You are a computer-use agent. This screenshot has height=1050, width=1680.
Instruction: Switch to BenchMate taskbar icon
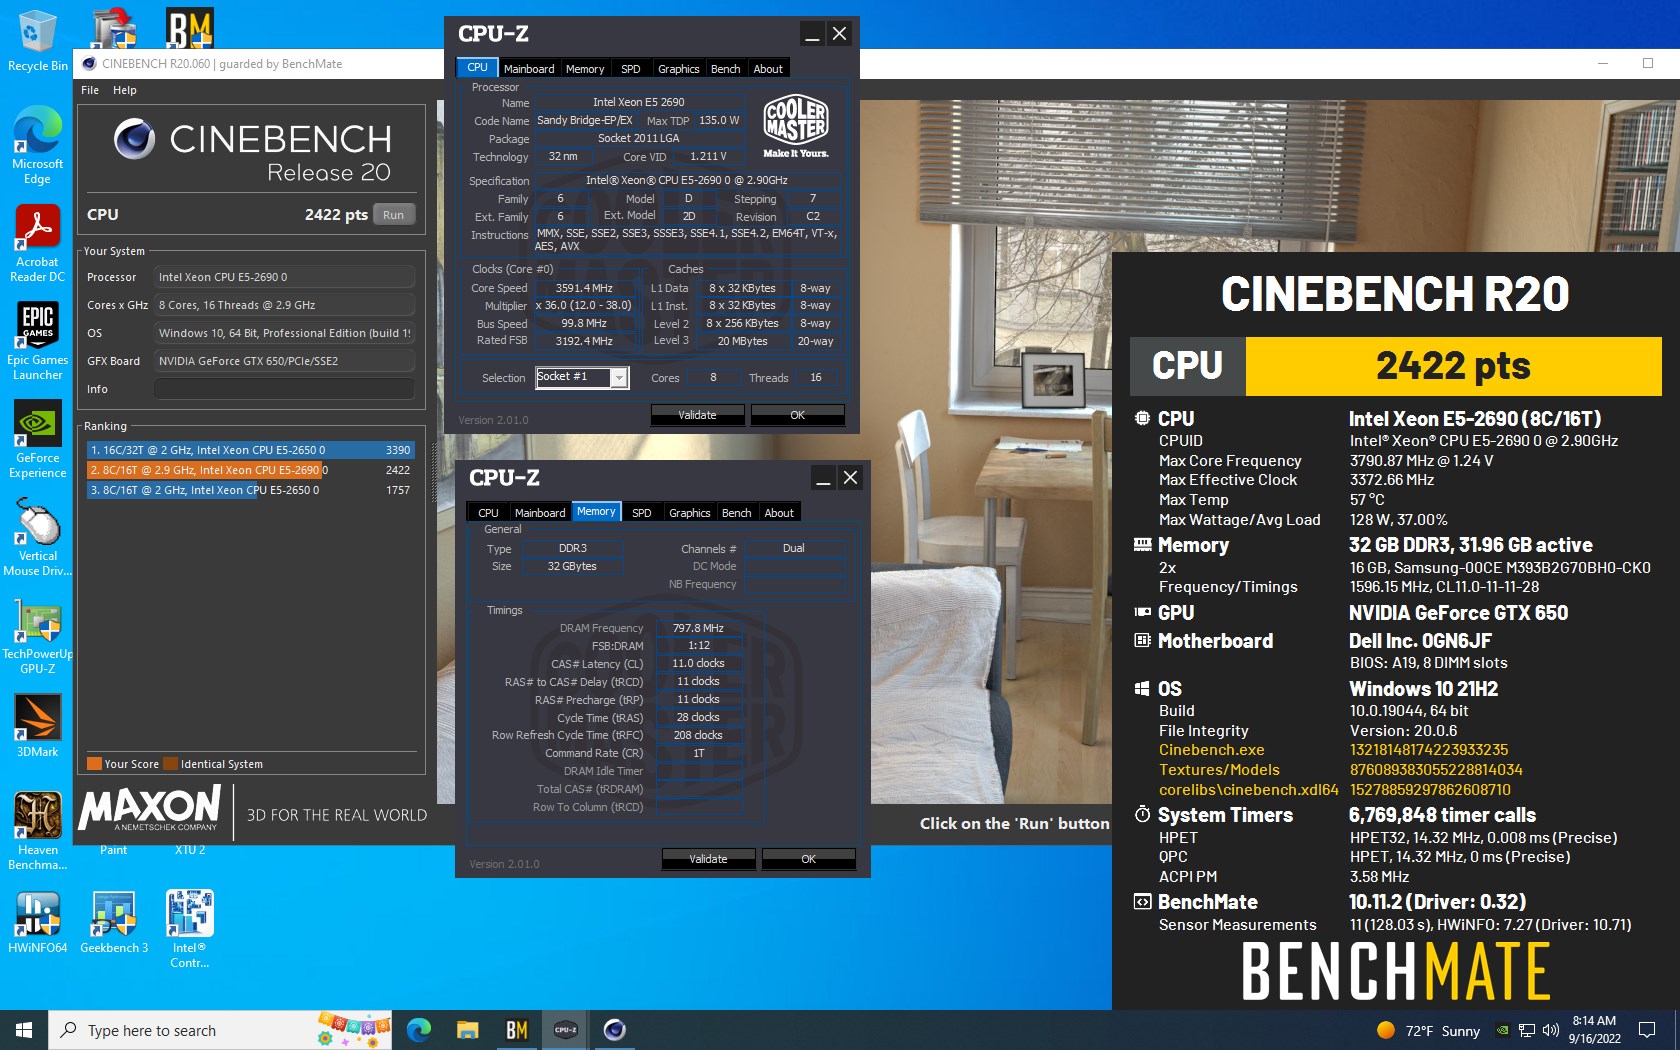[x=516, y=1030]
